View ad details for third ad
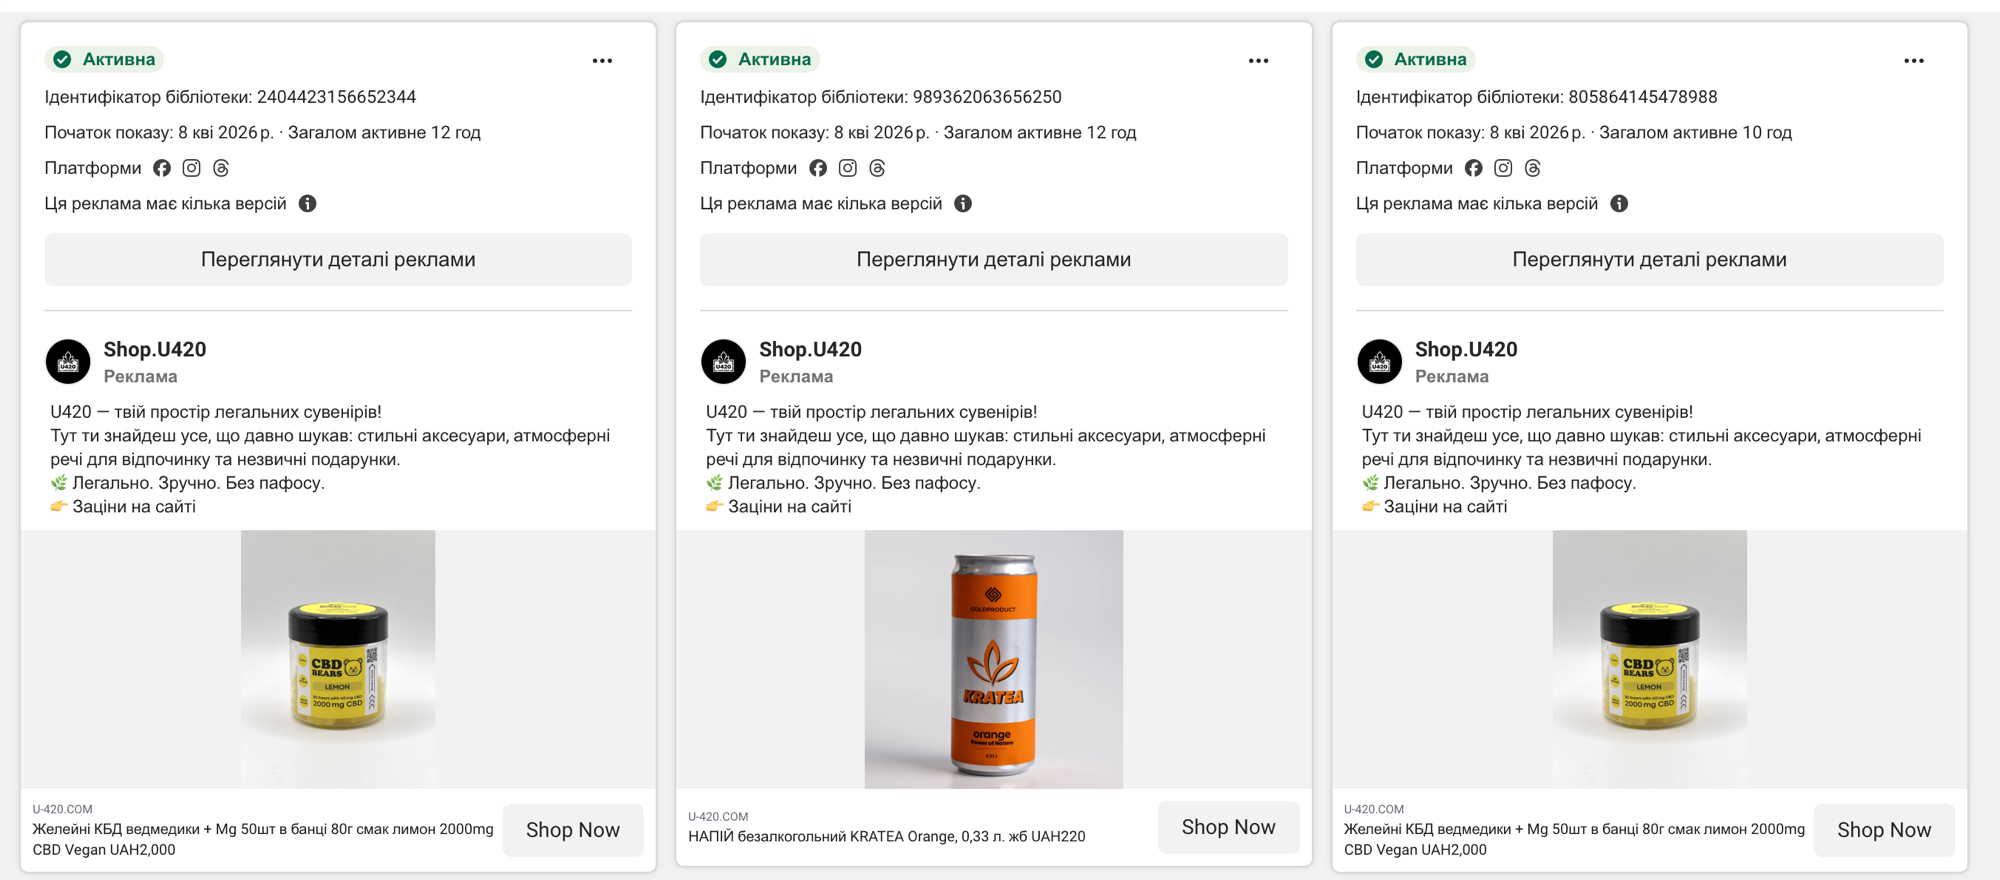Image resolution: width=2000 pixels, height=880 pixels. (1649, 260)
